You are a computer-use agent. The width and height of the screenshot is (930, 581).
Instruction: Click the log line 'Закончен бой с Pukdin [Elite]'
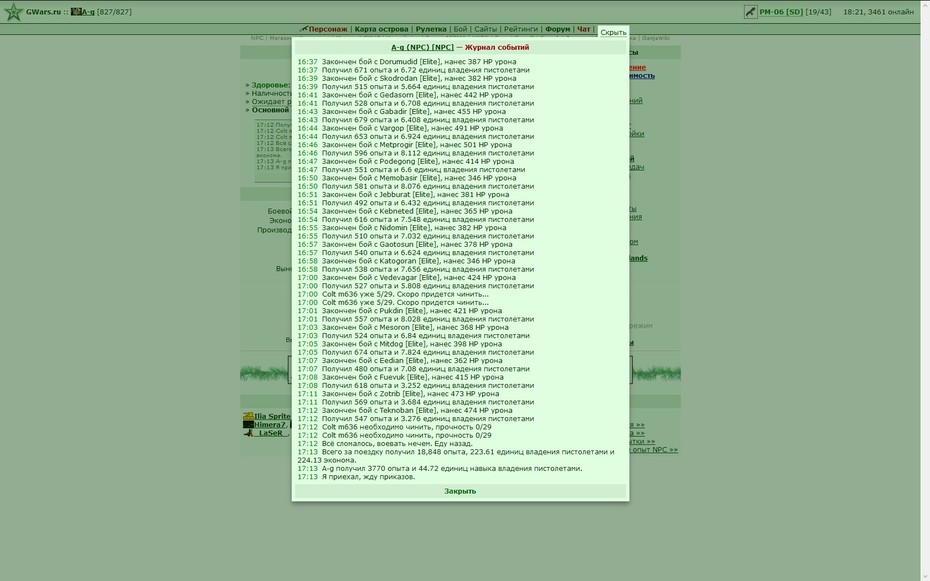[400, 311]
